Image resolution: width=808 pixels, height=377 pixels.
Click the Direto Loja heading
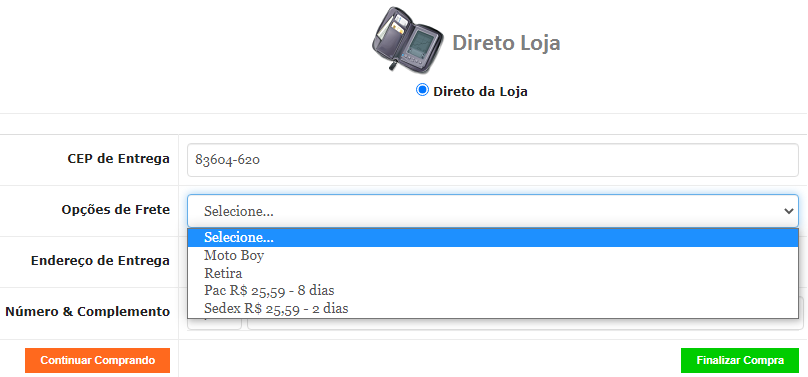(506, 43)
